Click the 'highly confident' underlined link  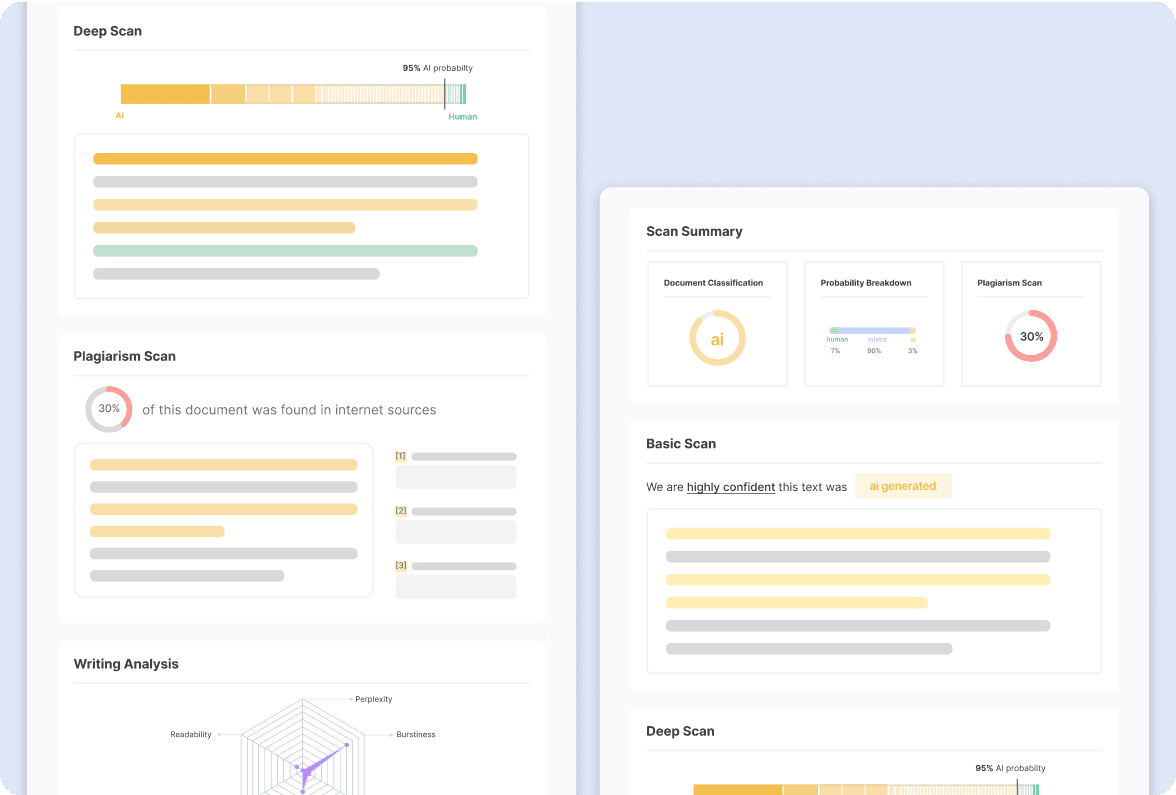(730, 487)
